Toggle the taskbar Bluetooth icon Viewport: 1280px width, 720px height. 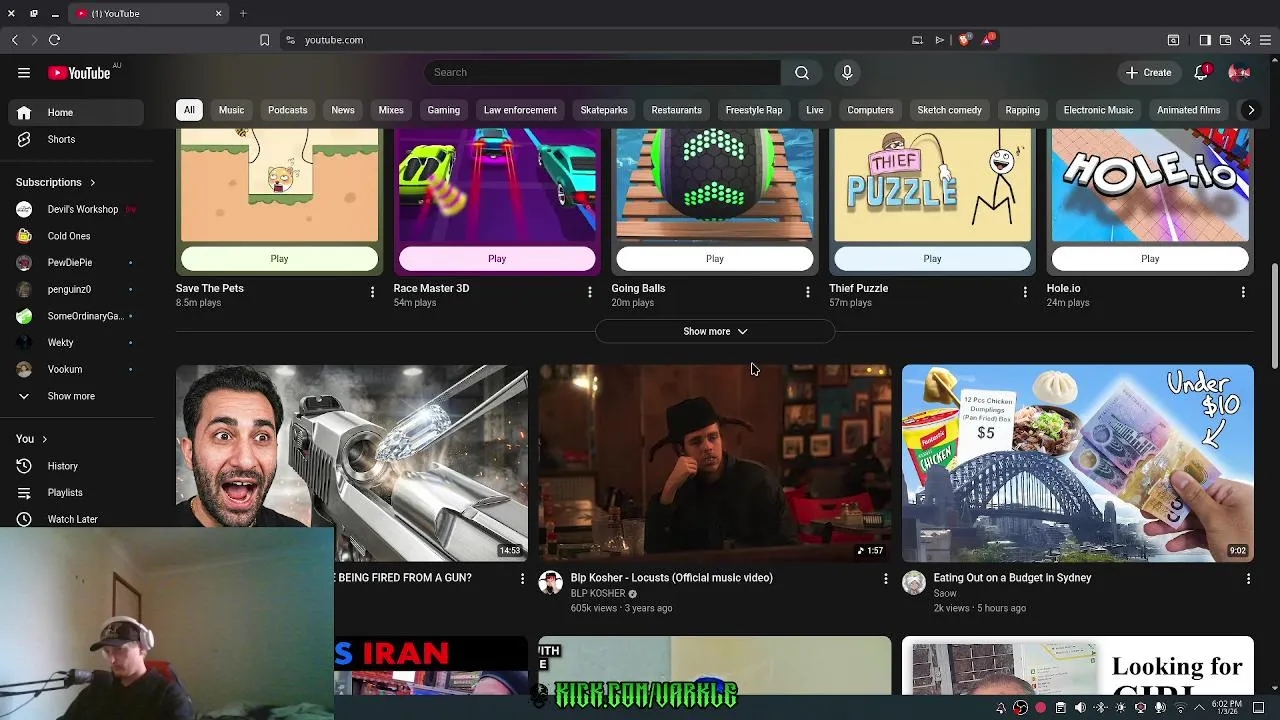click(x=1100, y=708)
